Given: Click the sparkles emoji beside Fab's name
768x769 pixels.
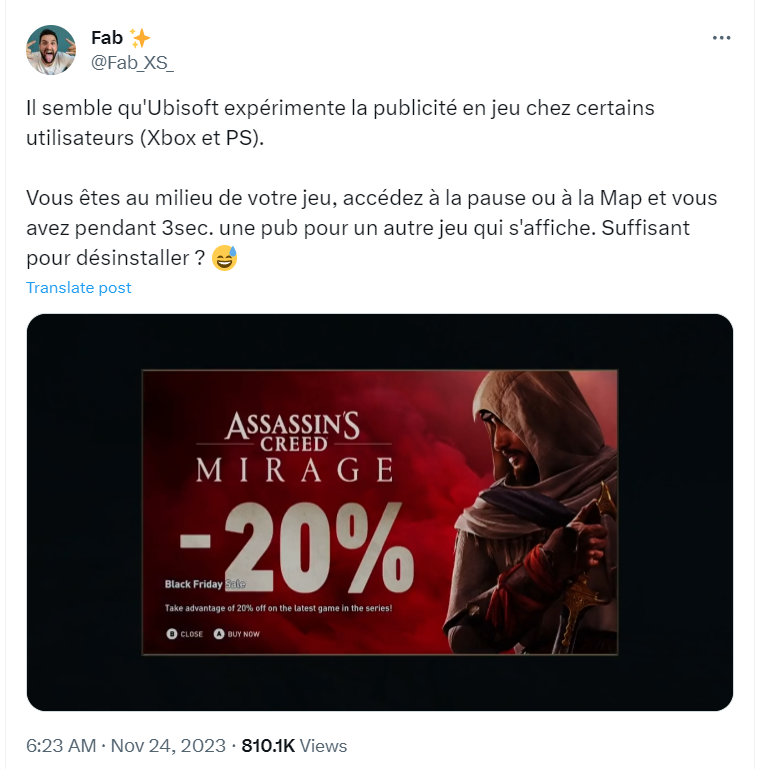Looking at the screenshot, I should click(x=140, y=38).
